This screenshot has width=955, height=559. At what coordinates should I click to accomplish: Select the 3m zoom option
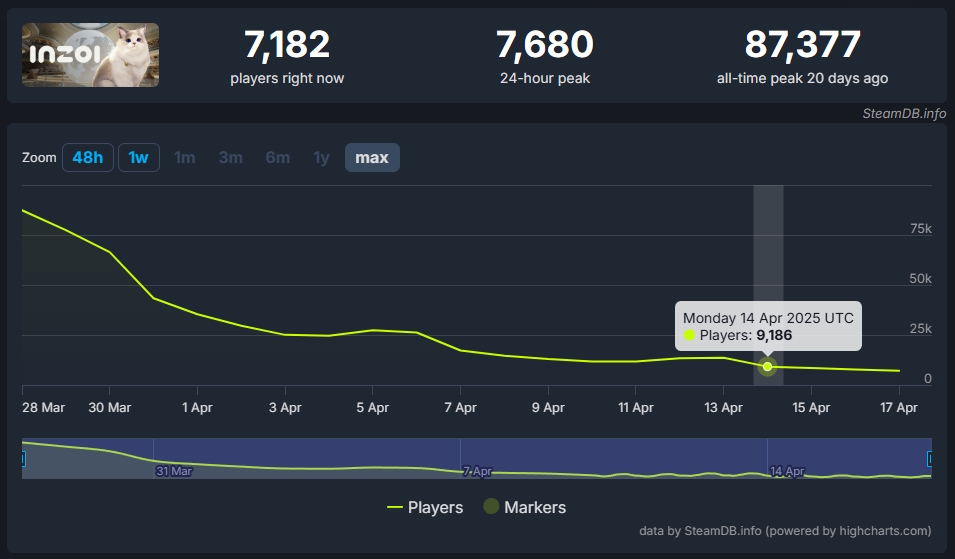[x=230, y=158]
